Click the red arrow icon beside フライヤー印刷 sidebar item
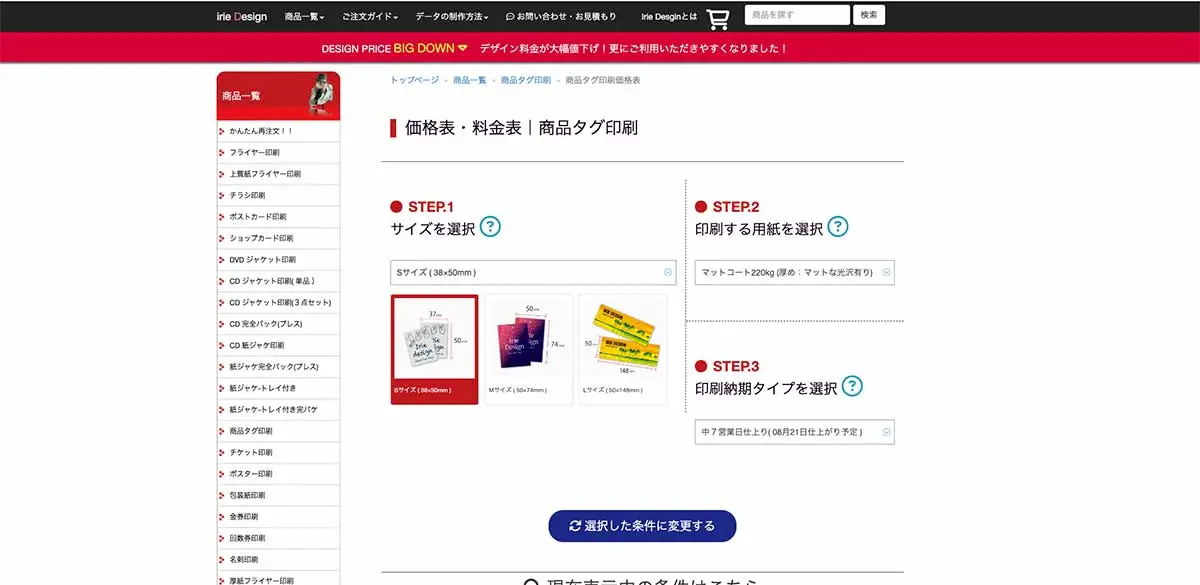1200x585 pixels. point(222,152)
